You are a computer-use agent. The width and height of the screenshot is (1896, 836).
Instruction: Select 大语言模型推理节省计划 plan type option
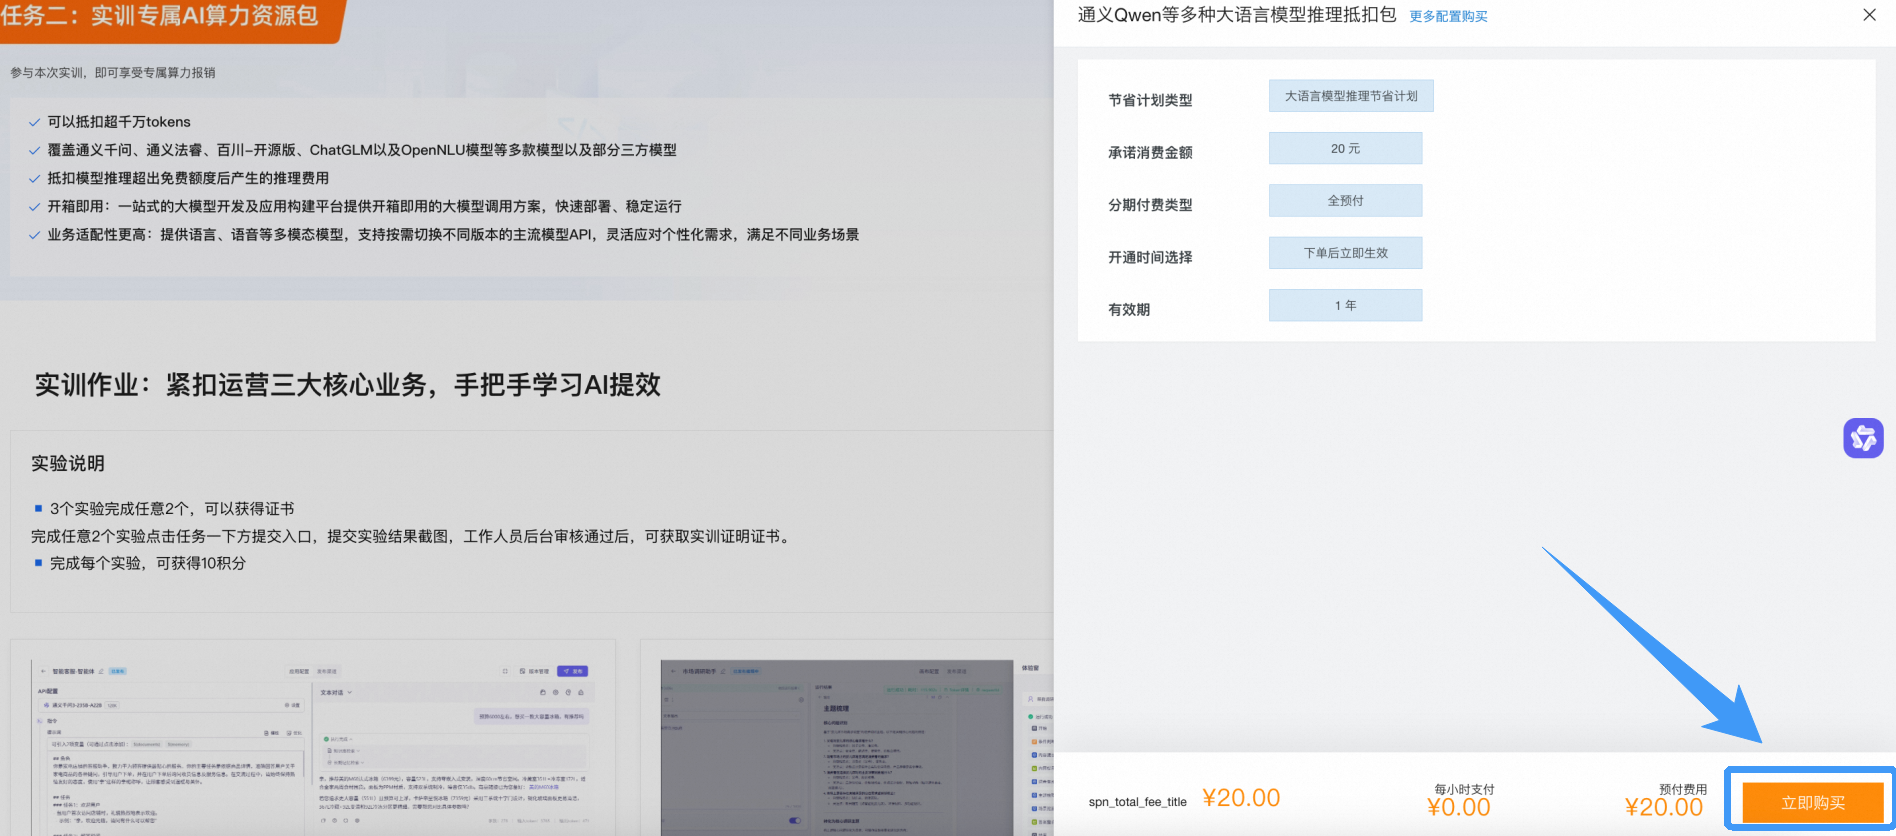(1351, 96)
